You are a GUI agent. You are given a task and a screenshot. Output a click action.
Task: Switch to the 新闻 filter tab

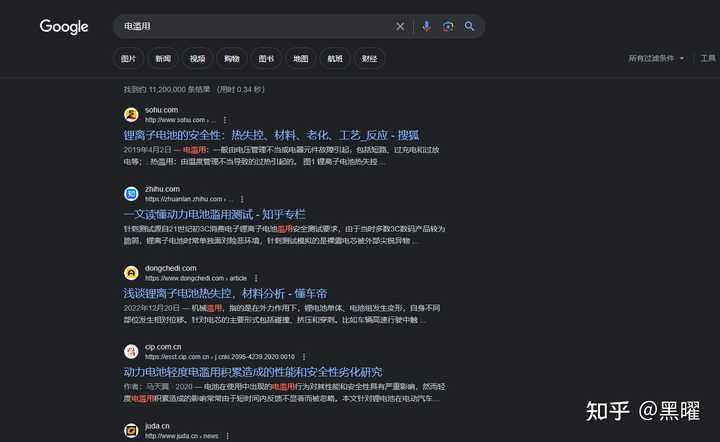pos(163,59)
